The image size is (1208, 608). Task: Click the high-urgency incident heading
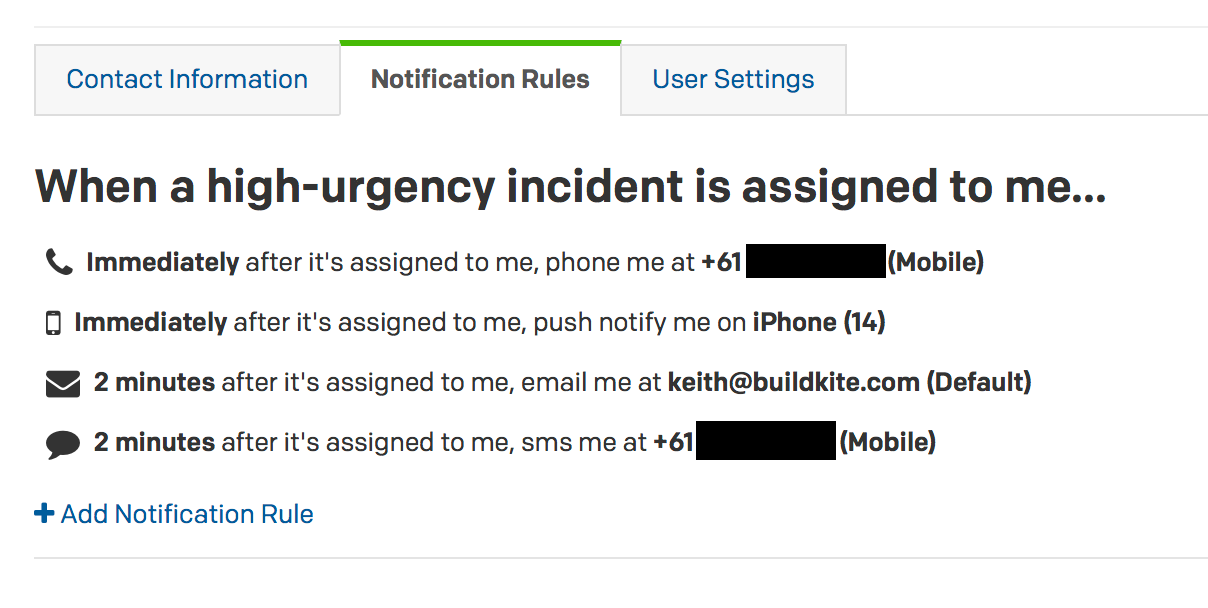(570, 188)
